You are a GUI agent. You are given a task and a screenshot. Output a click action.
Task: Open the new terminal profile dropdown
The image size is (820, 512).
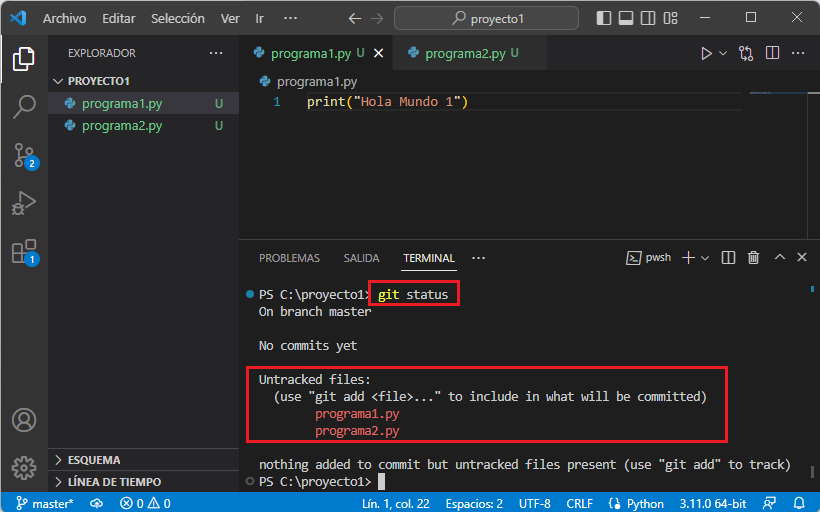coord(705,258)
